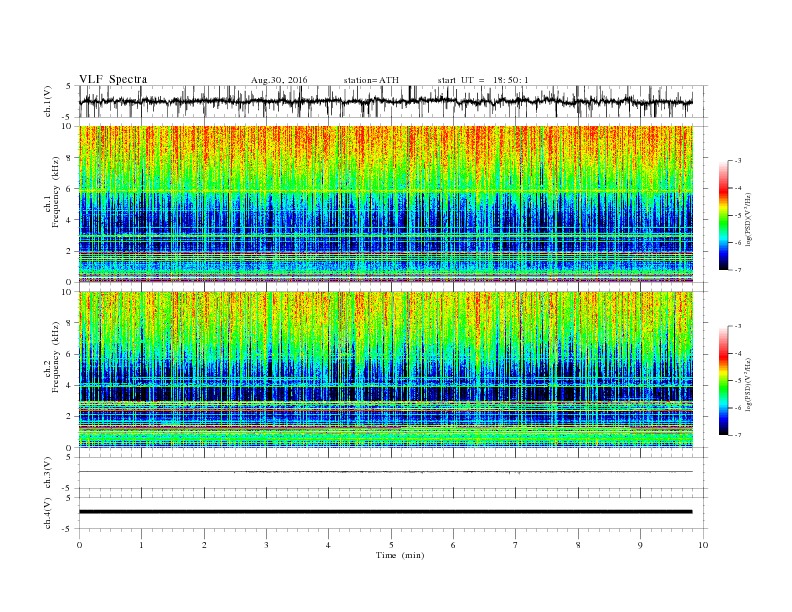Screen dimensions: 792x612
Task: Click time axis tick label '0'
Action: coord(79,545)
